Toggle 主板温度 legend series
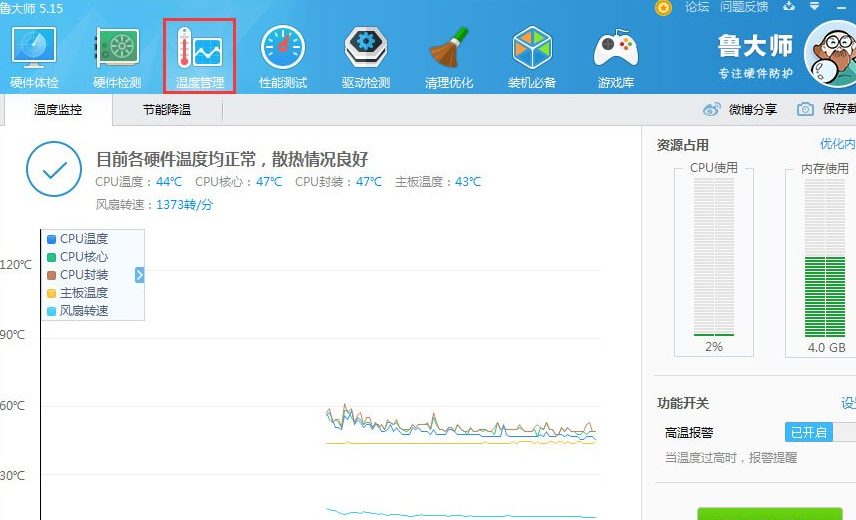 (x=78, y=293)
